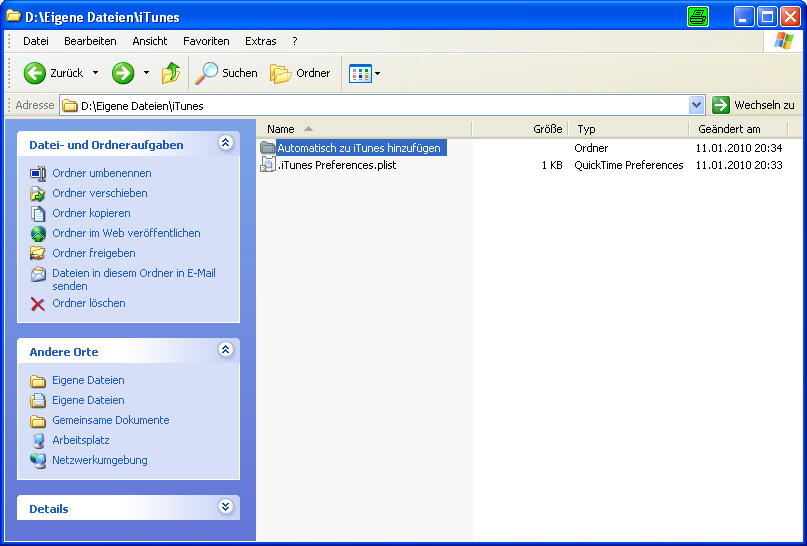Select the .iTunes Preferences.plist file name

point(337,165)
